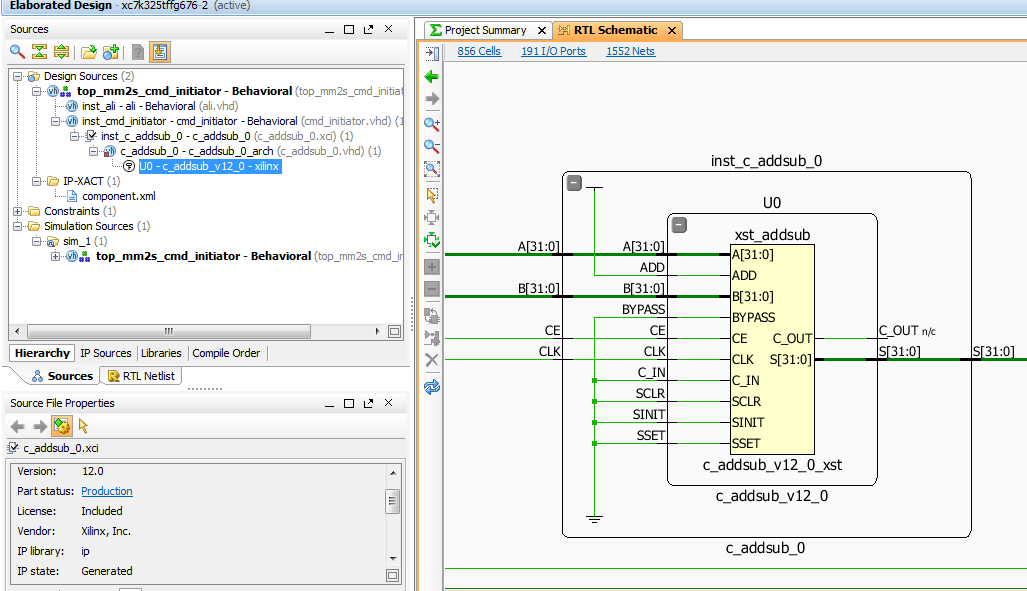Toggle the highlighted gear button in Source File Properties
Viewport: 1027px width, 591px height.
tap(61, 426)
